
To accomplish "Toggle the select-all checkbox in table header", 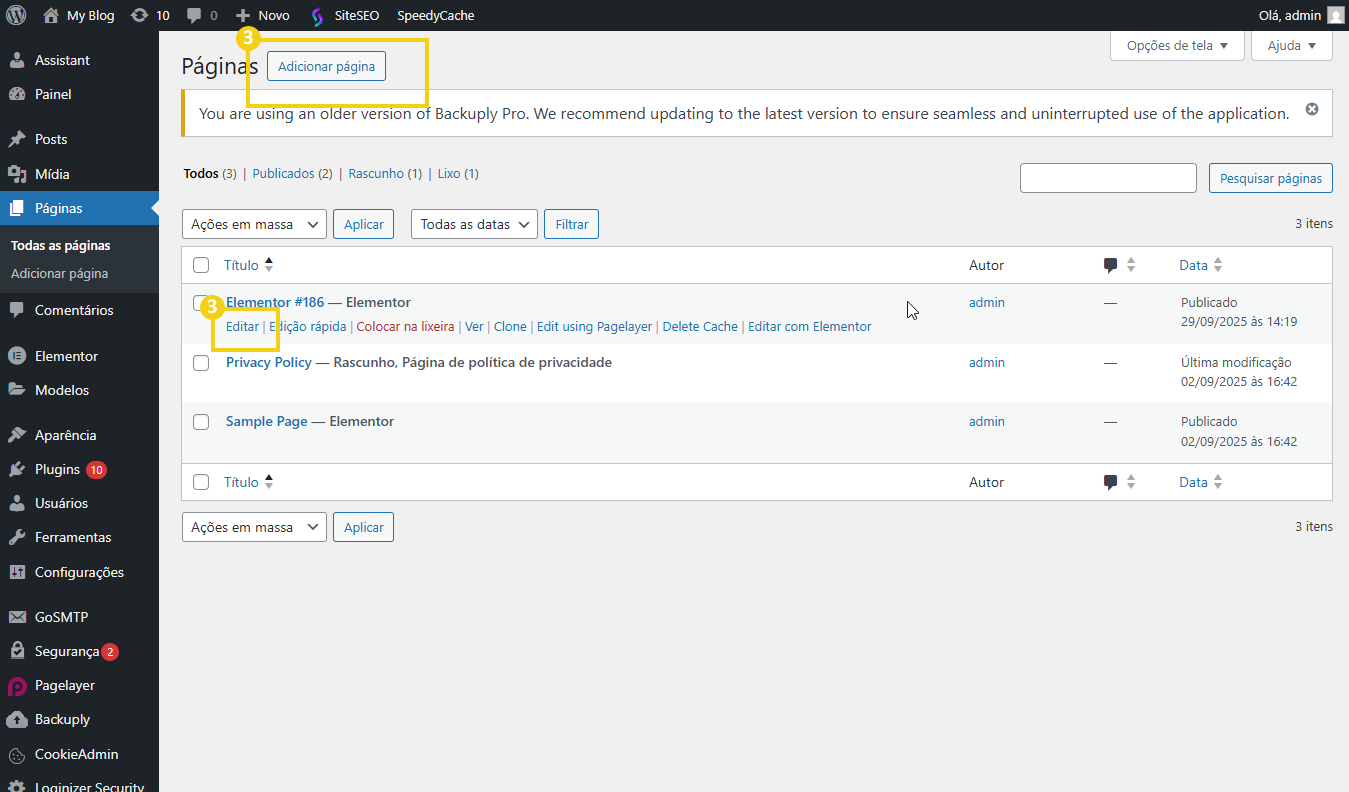I will click(201, 265).
